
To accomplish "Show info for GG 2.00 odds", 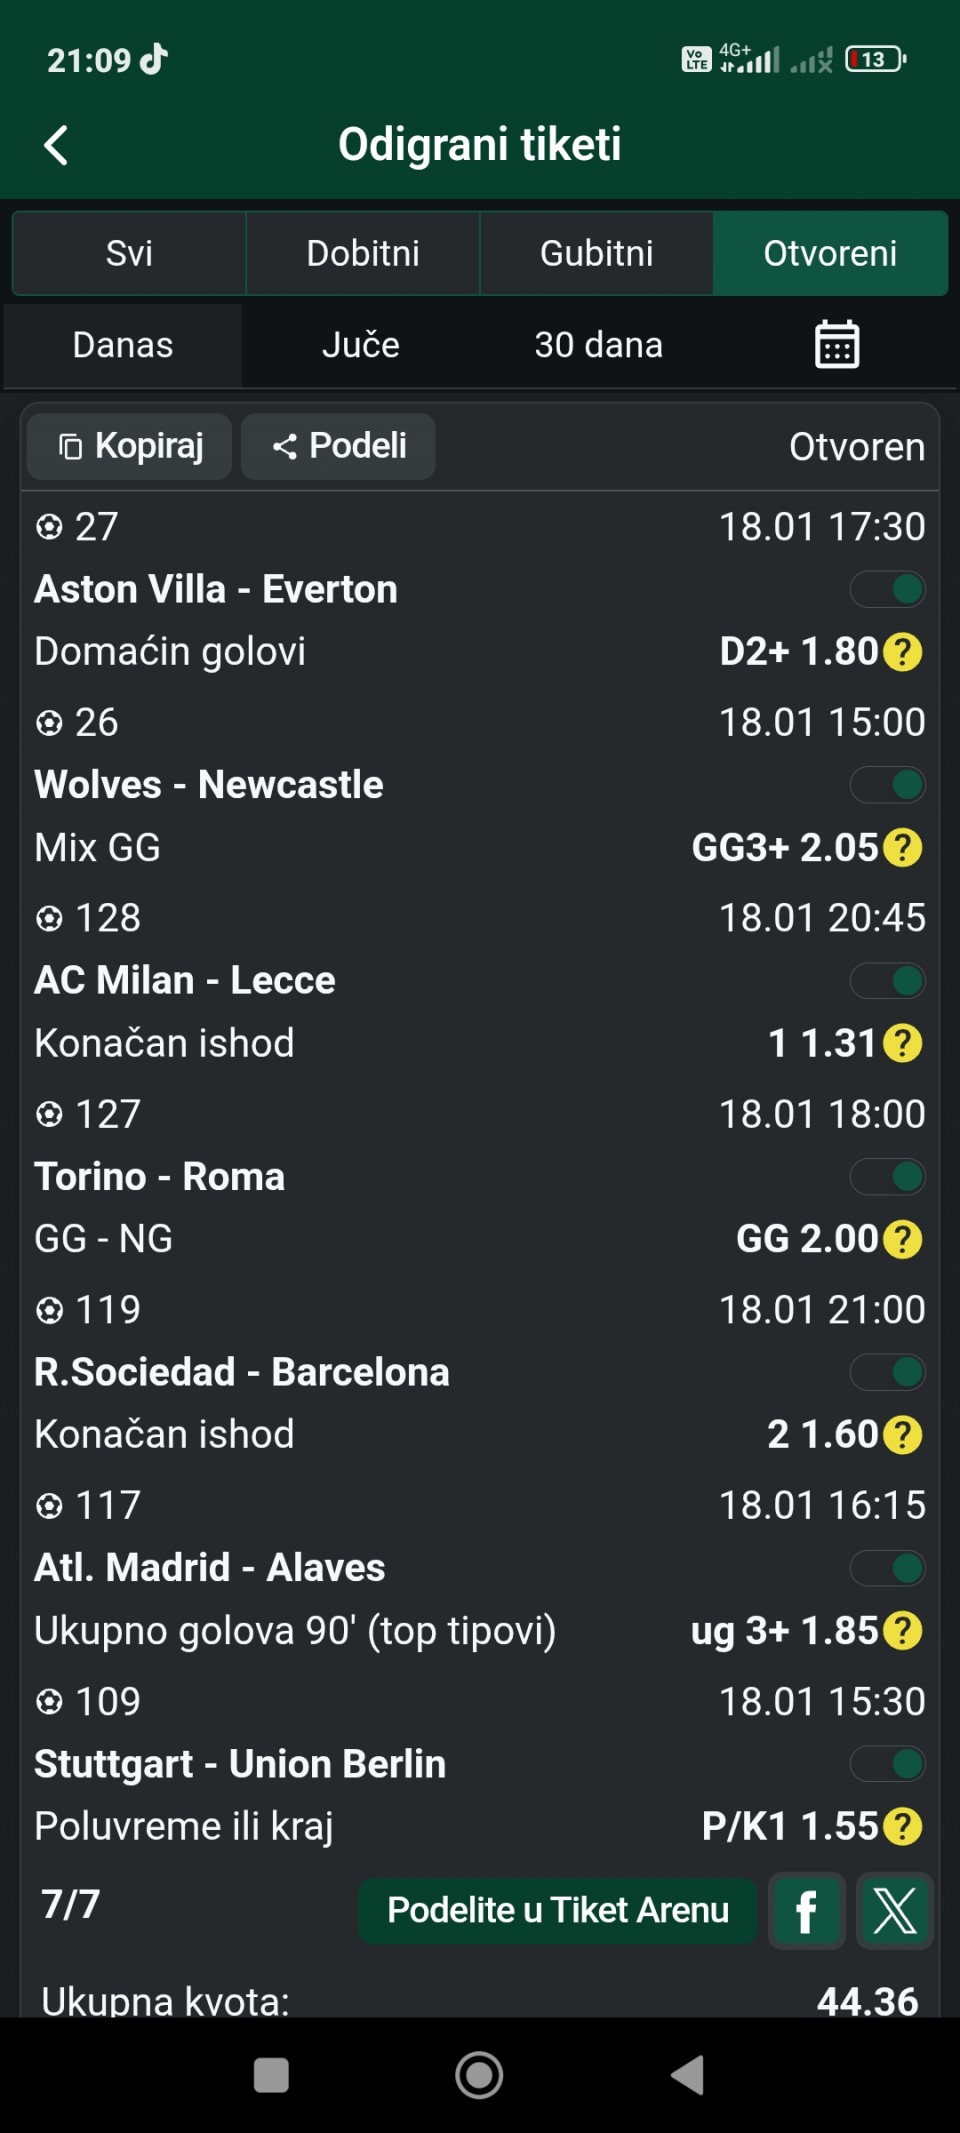I will [903, 1240].
